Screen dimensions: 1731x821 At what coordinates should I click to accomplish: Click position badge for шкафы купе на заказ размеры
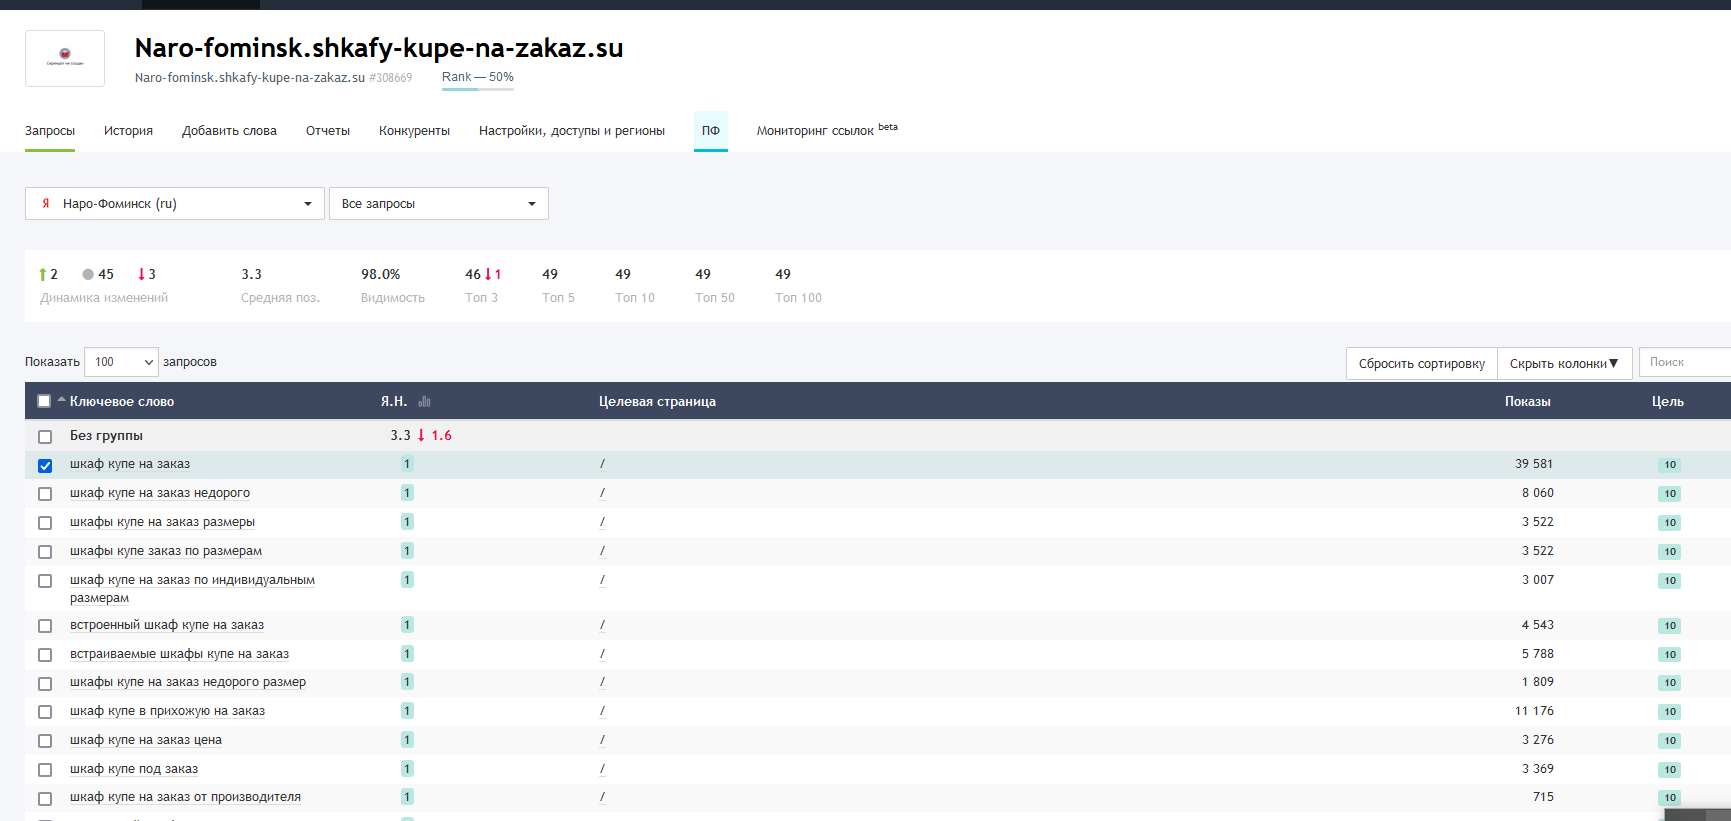407,522
